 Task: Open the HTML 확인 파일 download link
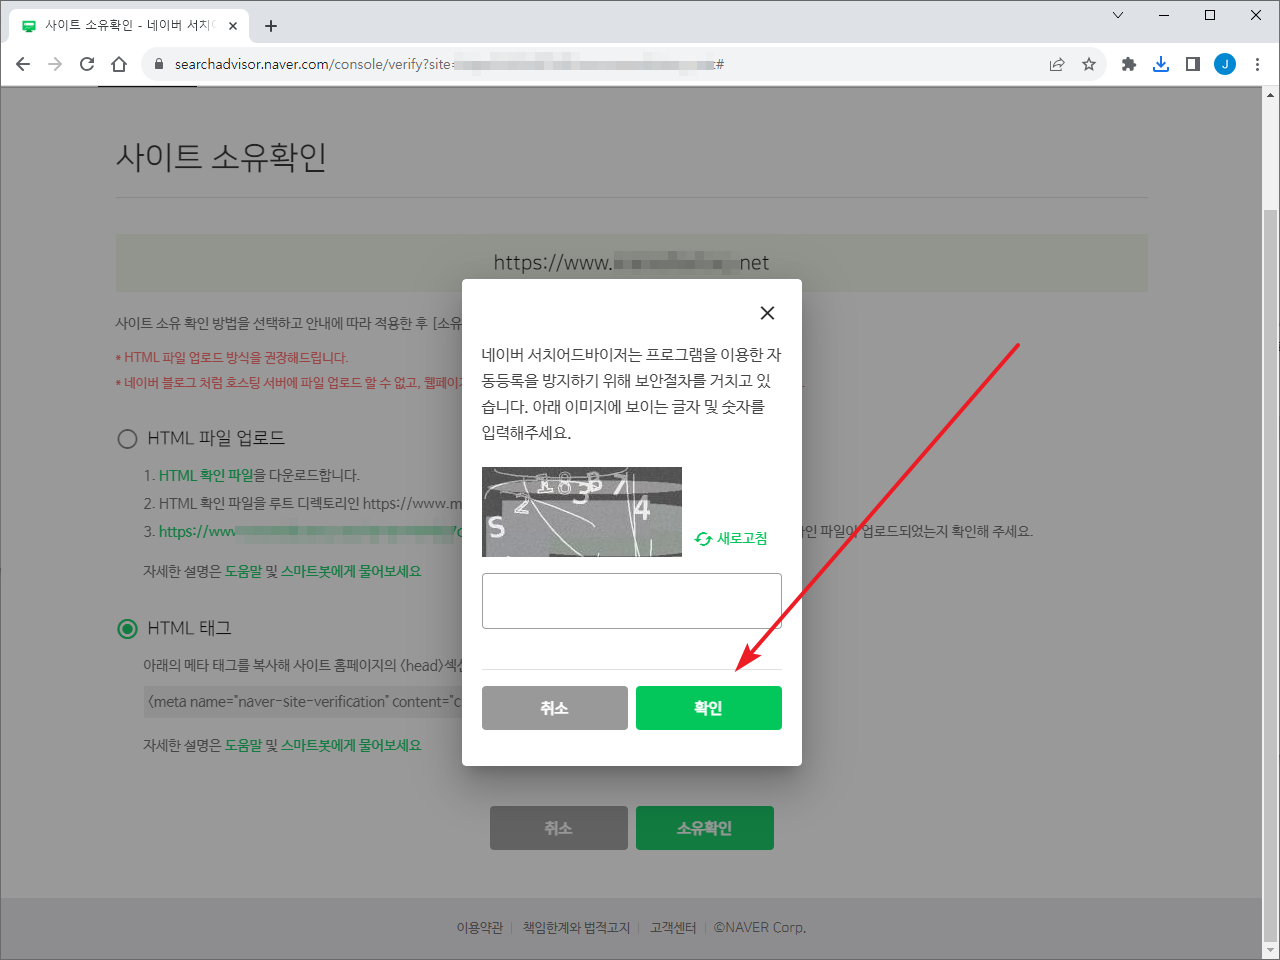coord(206,475)
